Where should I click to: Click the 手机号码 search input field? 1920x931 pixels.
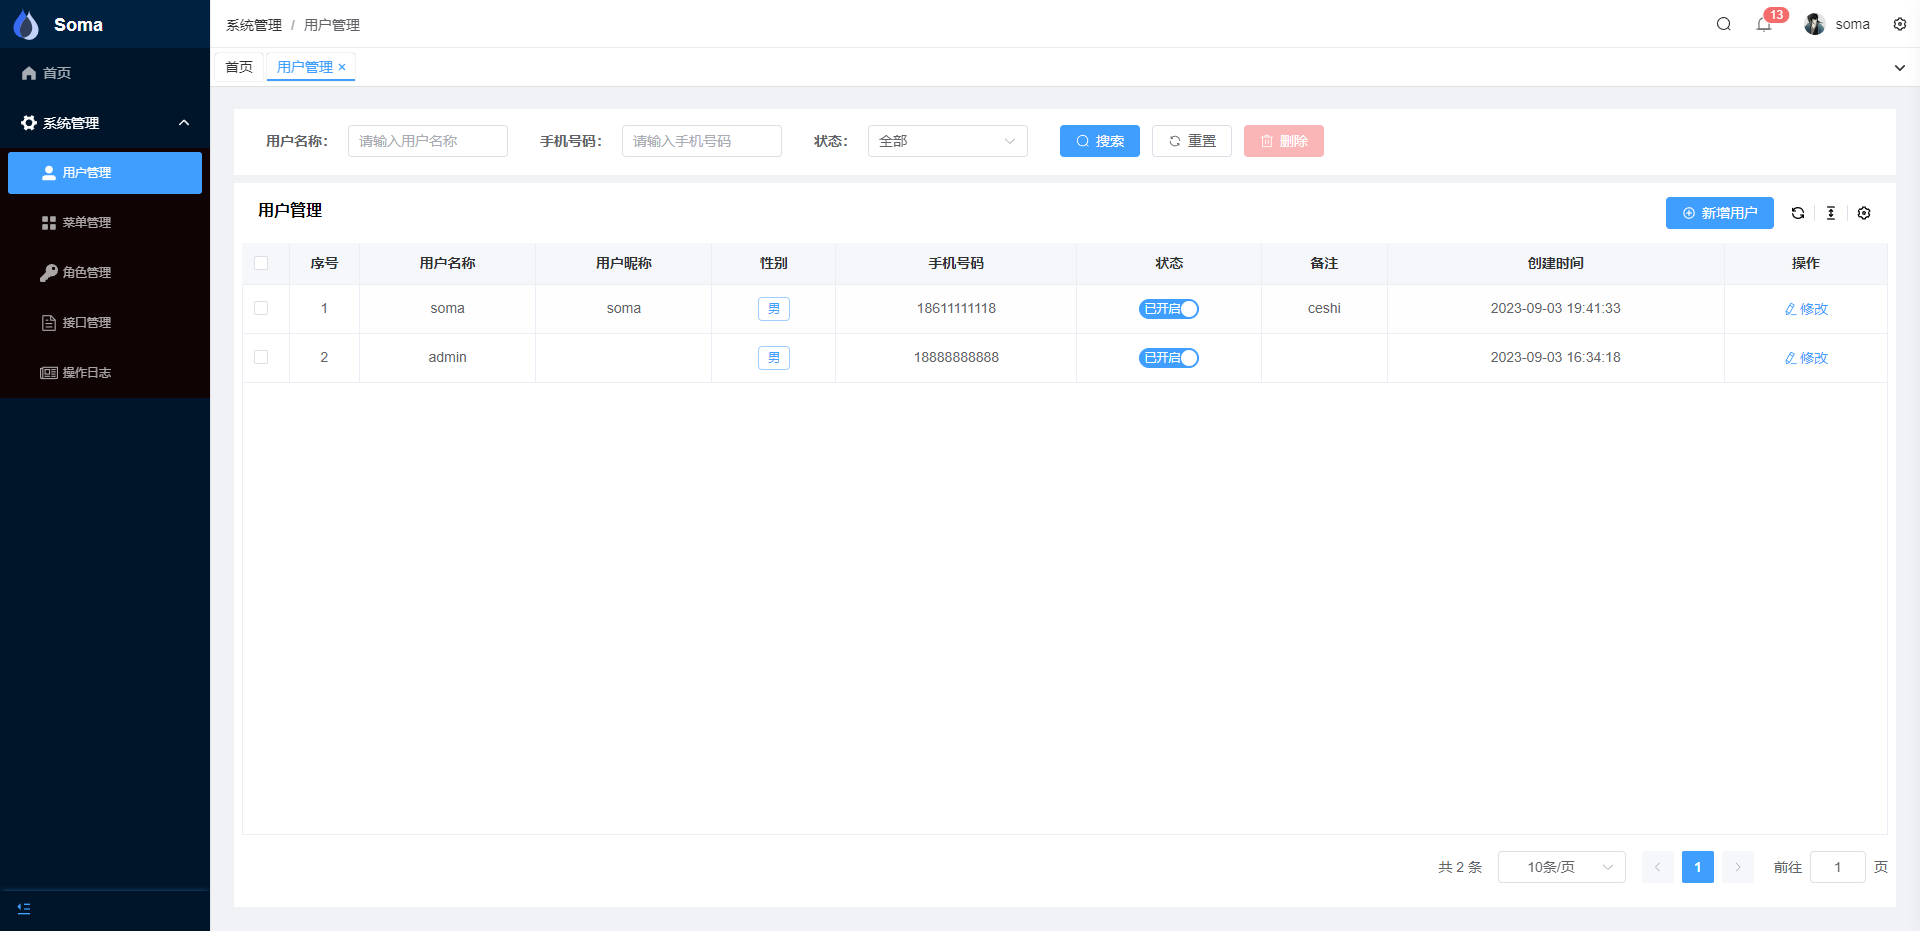pyautogui.click(x=701, y=141)
